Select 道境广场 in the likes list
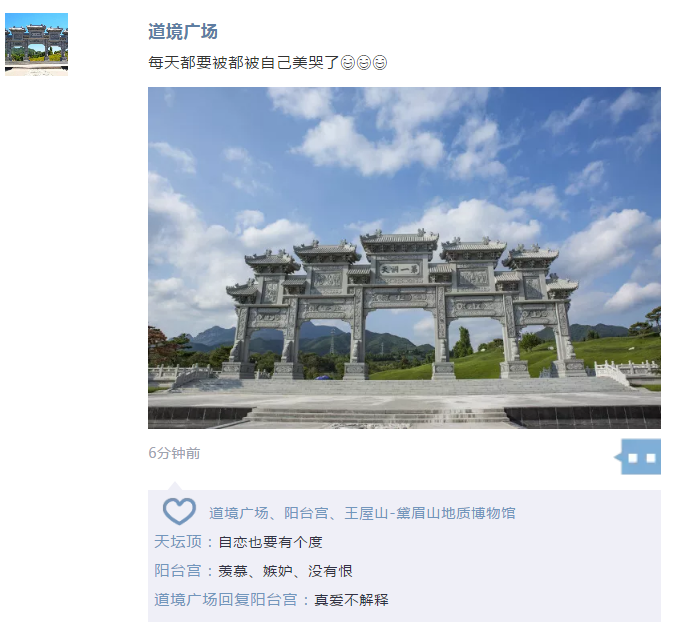 238,513
